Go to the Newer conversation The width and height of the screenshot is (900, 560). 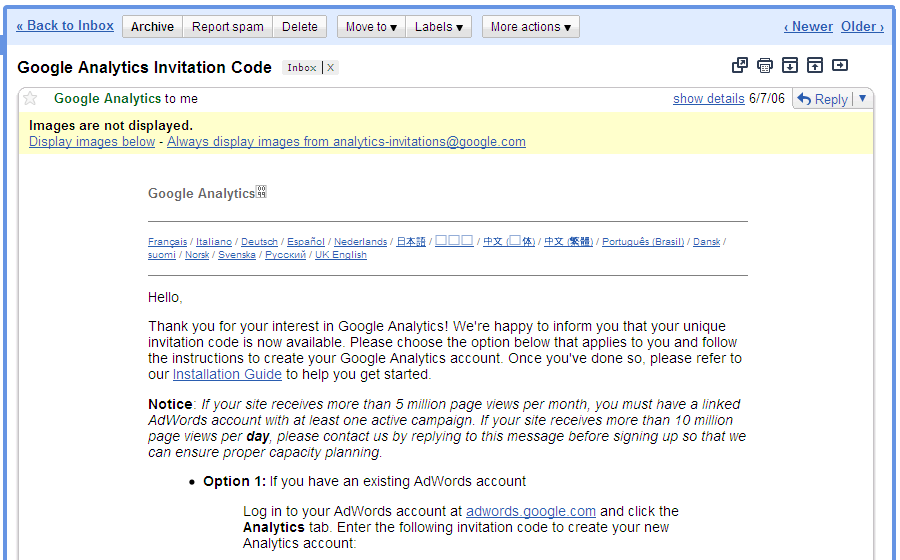pyautogui.click(x=808, y=26)
